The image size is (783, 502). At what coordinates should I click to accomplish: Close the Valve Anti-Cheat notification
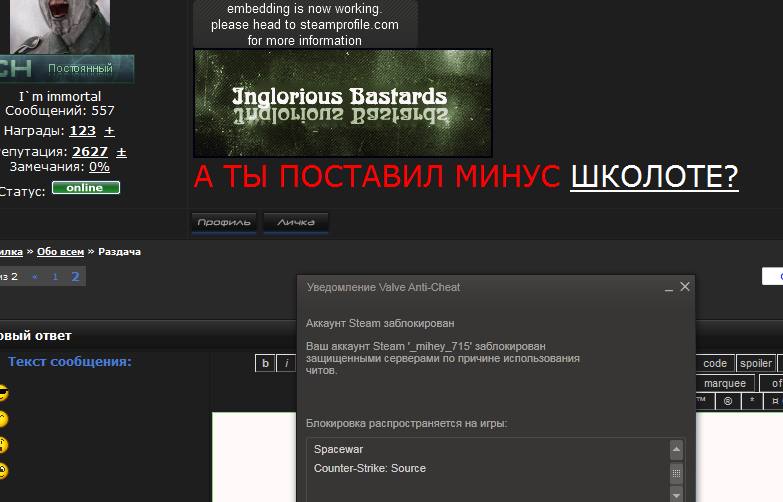click(685, 287)
